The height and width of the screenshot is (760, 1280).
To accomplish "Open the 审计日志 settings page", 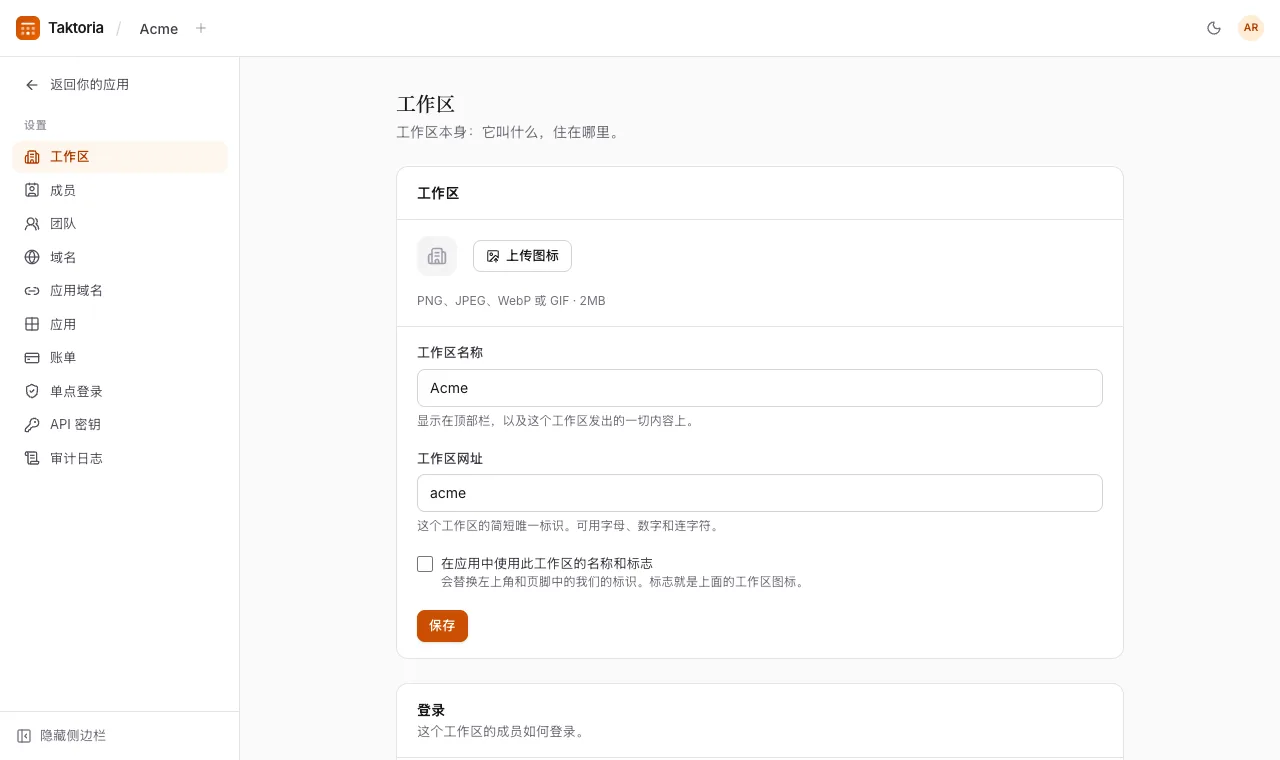I will click(x=120, y=458).
